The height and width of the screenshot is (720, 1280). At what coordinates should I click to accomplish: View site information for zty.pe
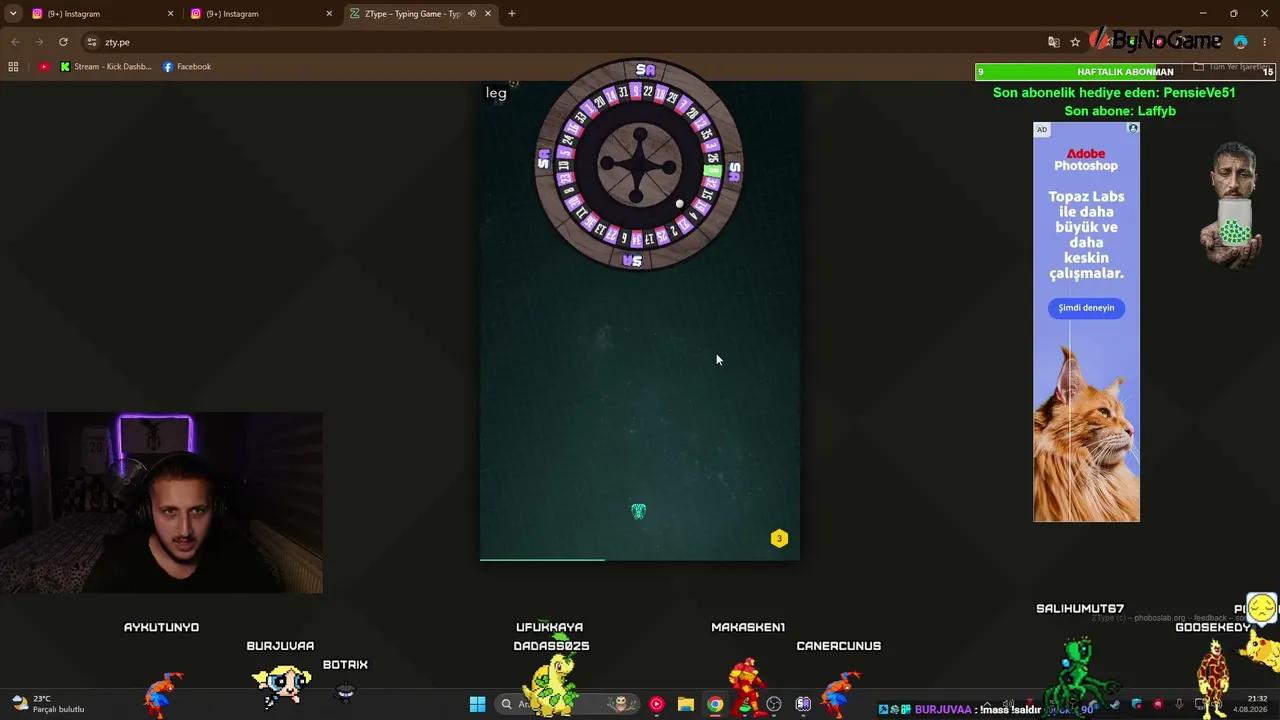[x=92, y=42]
